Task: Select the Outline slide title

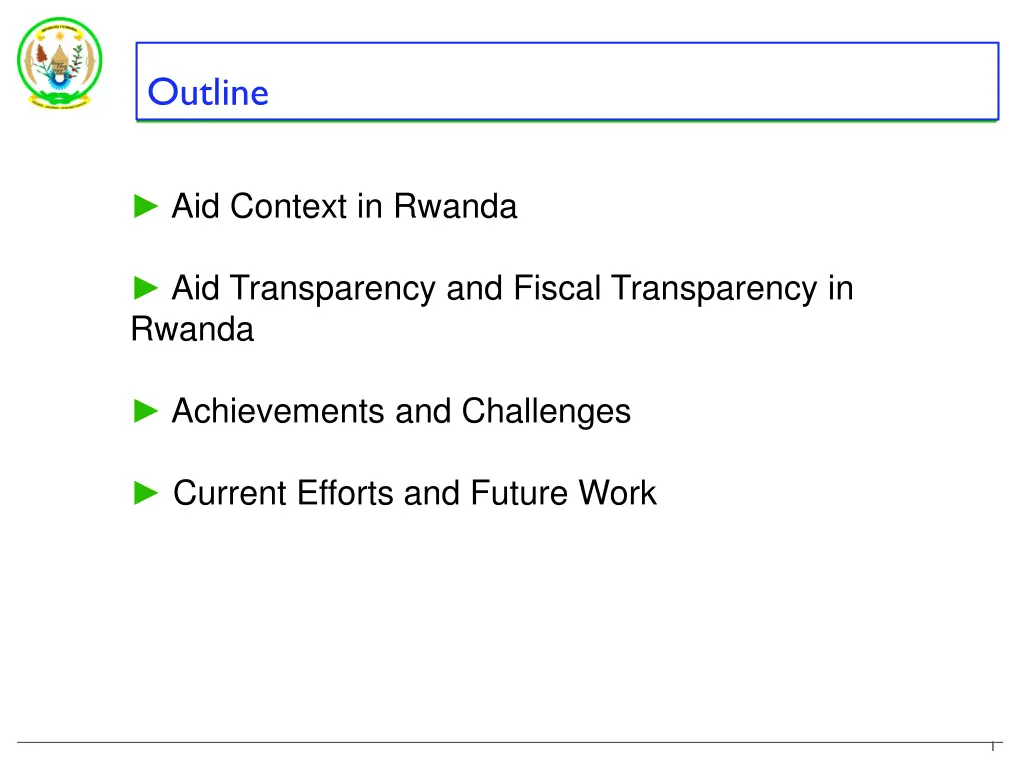Action: 208,92
